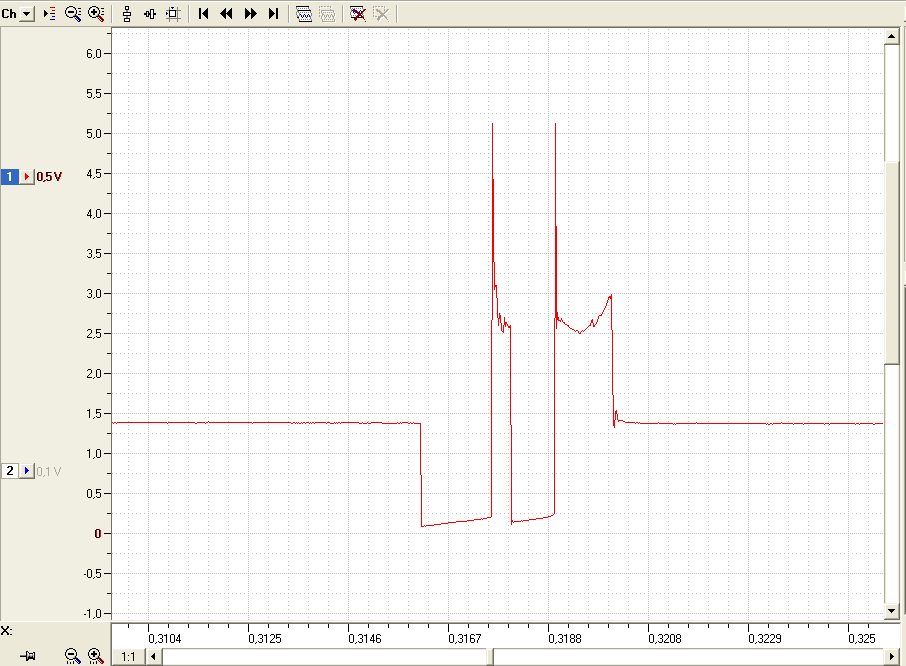Step forward with the fast-forward button
Viewport: 906px width, 666px height.
pyautogui.click(x=250, y=14)
